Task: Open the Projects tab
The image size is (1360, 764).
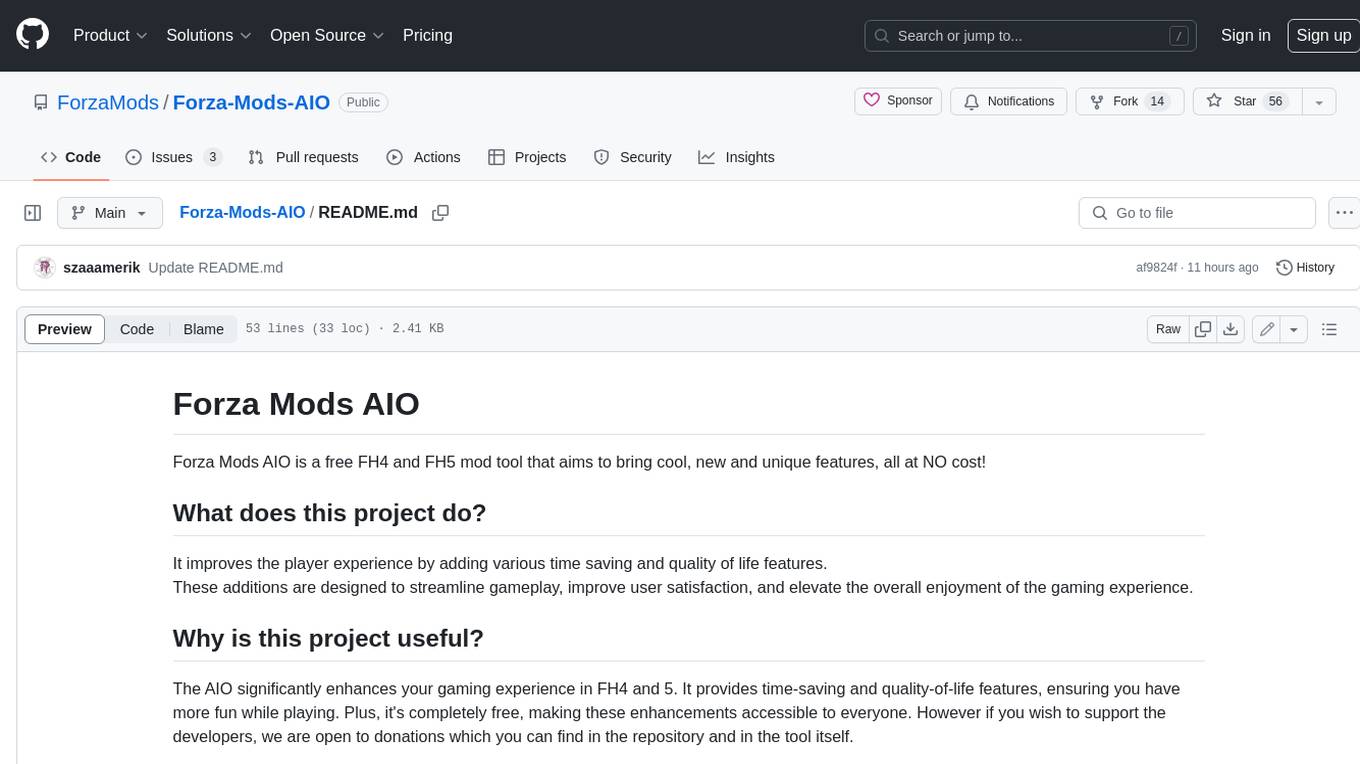Action: [527, 157]
